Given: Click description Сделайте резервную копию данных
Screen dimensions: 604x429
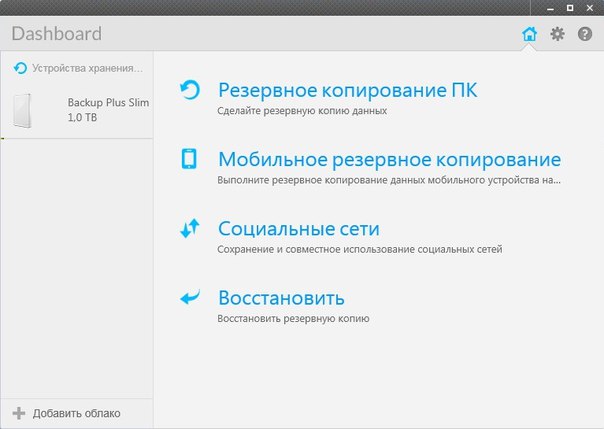Looking at the screenshot, I should tap(302, 112).
